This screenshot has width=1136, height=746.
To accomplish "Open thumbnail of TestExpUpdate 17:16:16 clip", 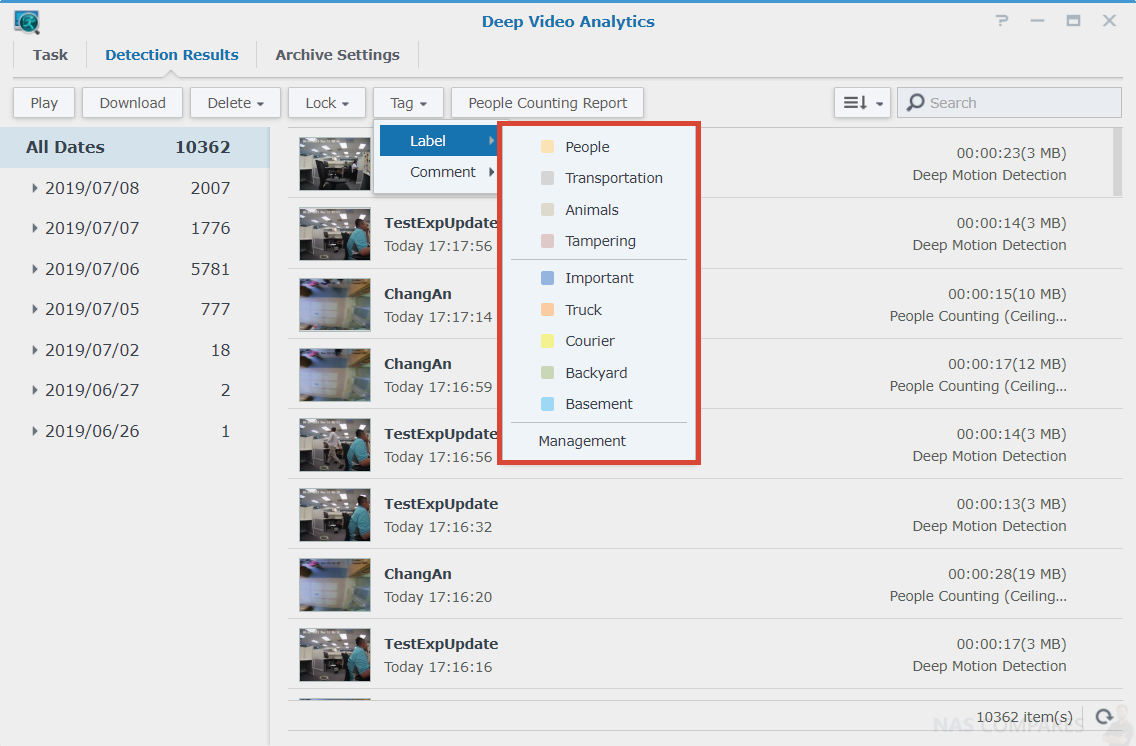I will (335, 655).
